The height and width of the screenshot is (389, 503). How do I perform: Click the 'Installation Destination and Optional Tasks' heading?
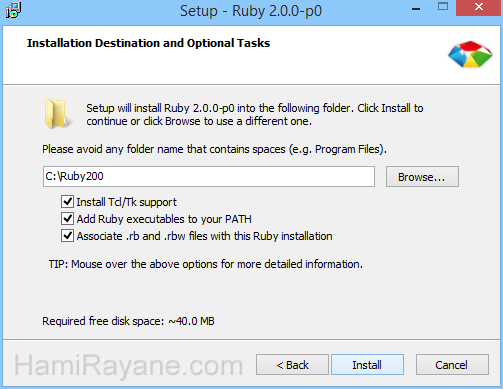click(x=148, y=43)
